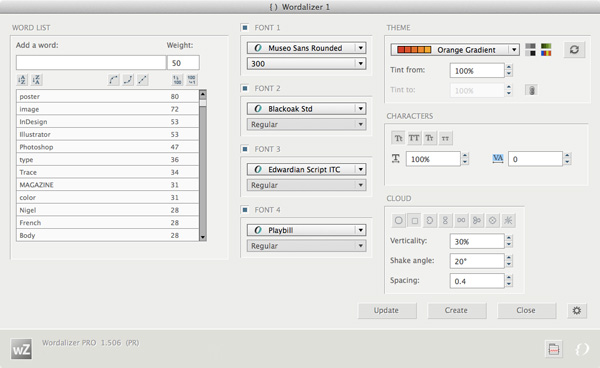
Task: Choose the multicolor theme swatch grid
Action: click(x=546, y=50)
